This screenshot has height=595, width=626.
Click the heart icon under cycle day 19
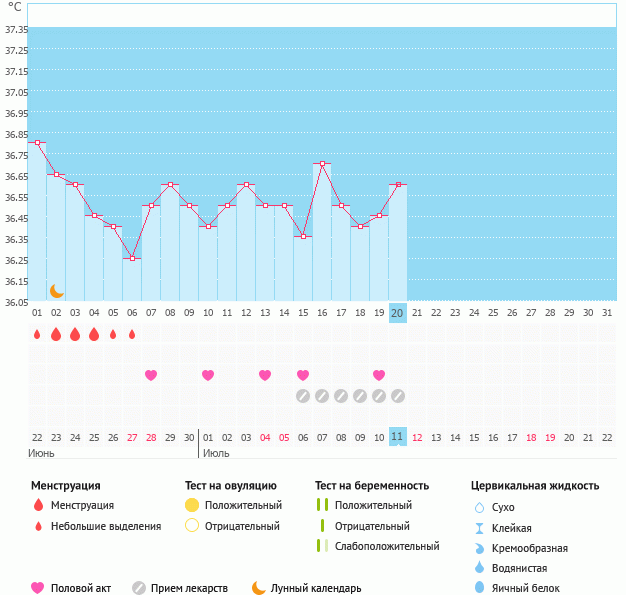(x=379, y=375)
